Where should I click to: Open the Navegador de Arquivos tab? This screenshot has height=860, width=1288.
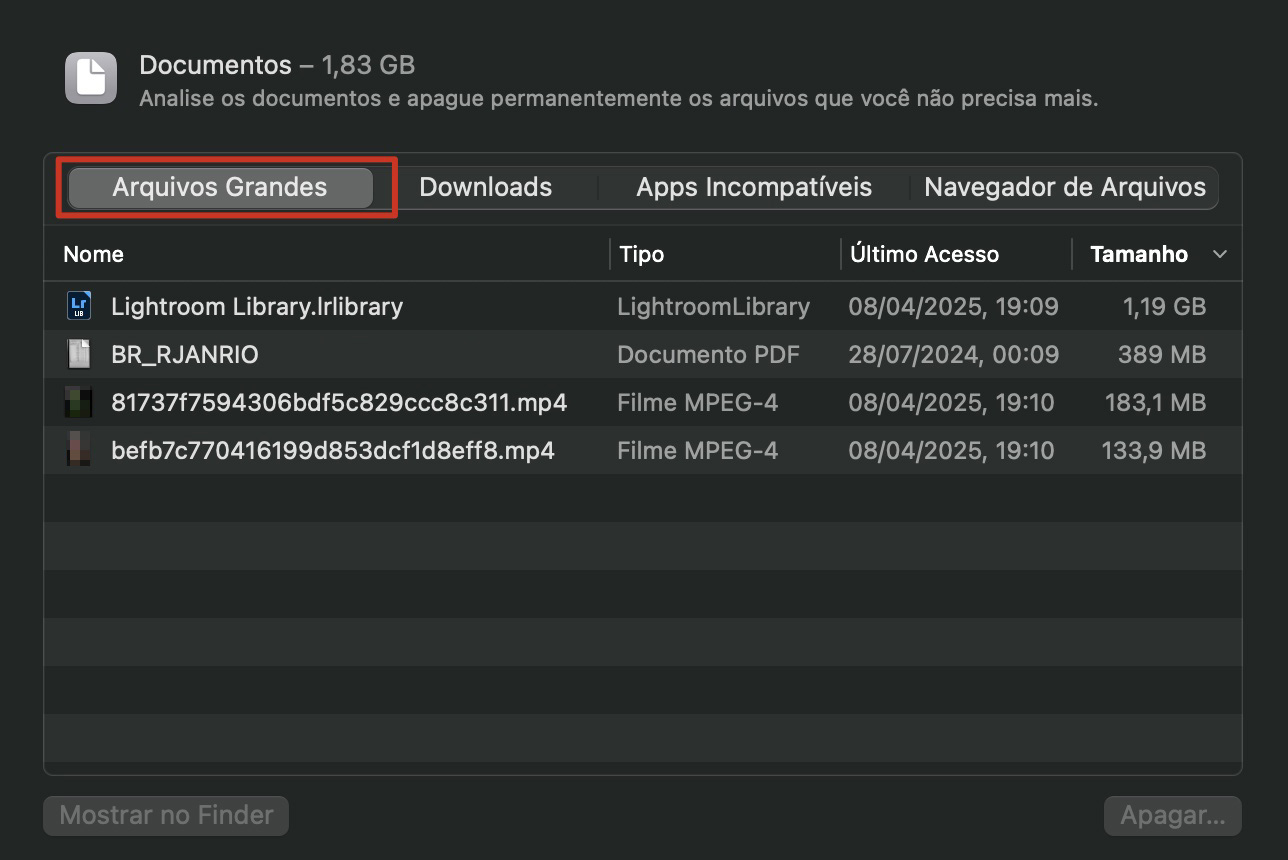click(1064, 188)
